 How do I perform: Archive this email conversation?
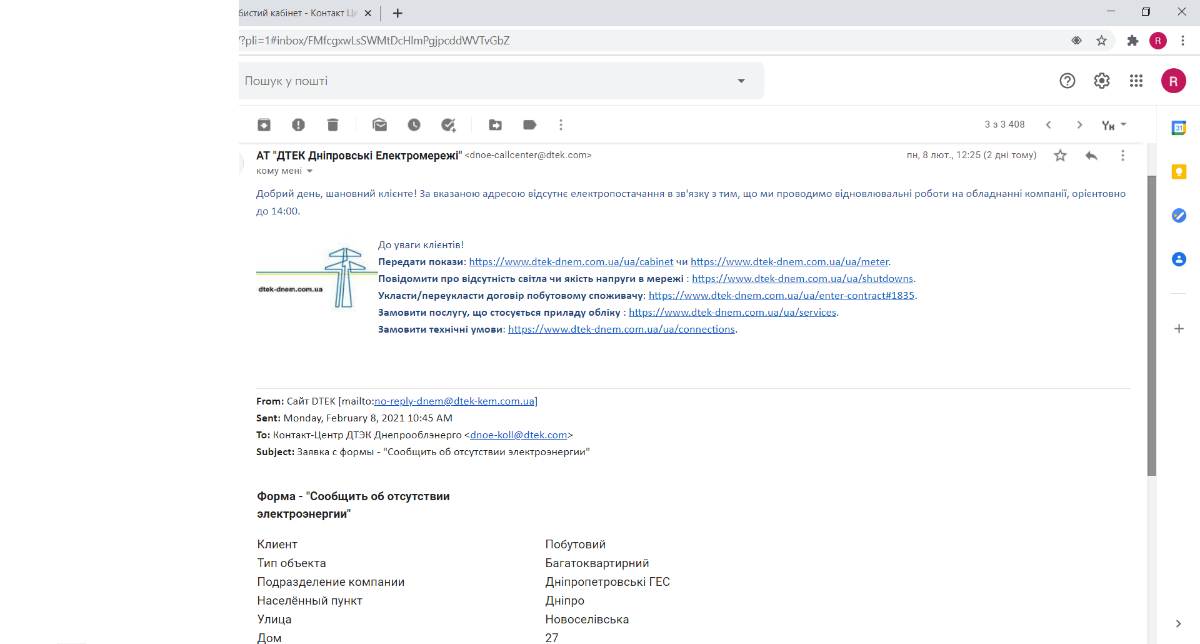click(x=264, y=125)
